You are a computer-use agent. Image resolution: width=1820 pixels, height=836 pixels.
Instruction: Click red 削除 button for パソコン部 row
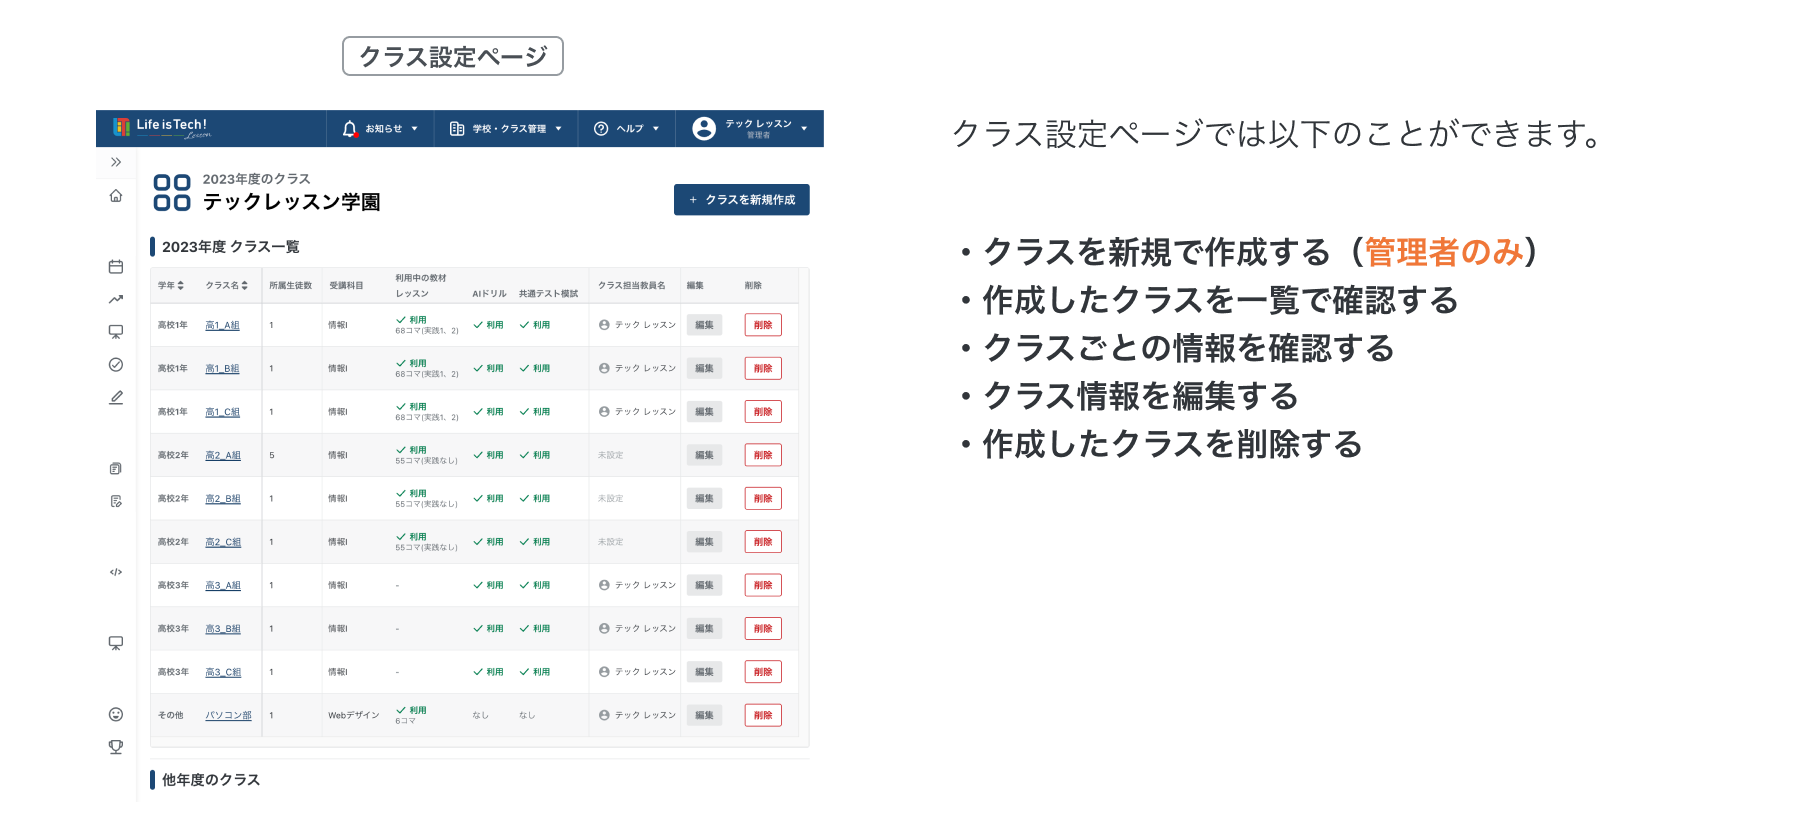click(x=763, y=715)
